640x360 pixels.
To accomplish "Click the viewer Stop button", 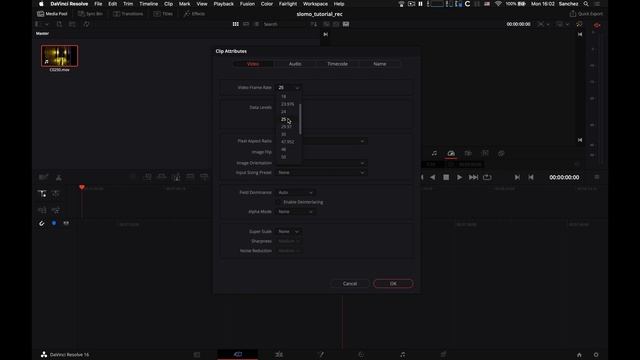I will click(x=446, y=178).
